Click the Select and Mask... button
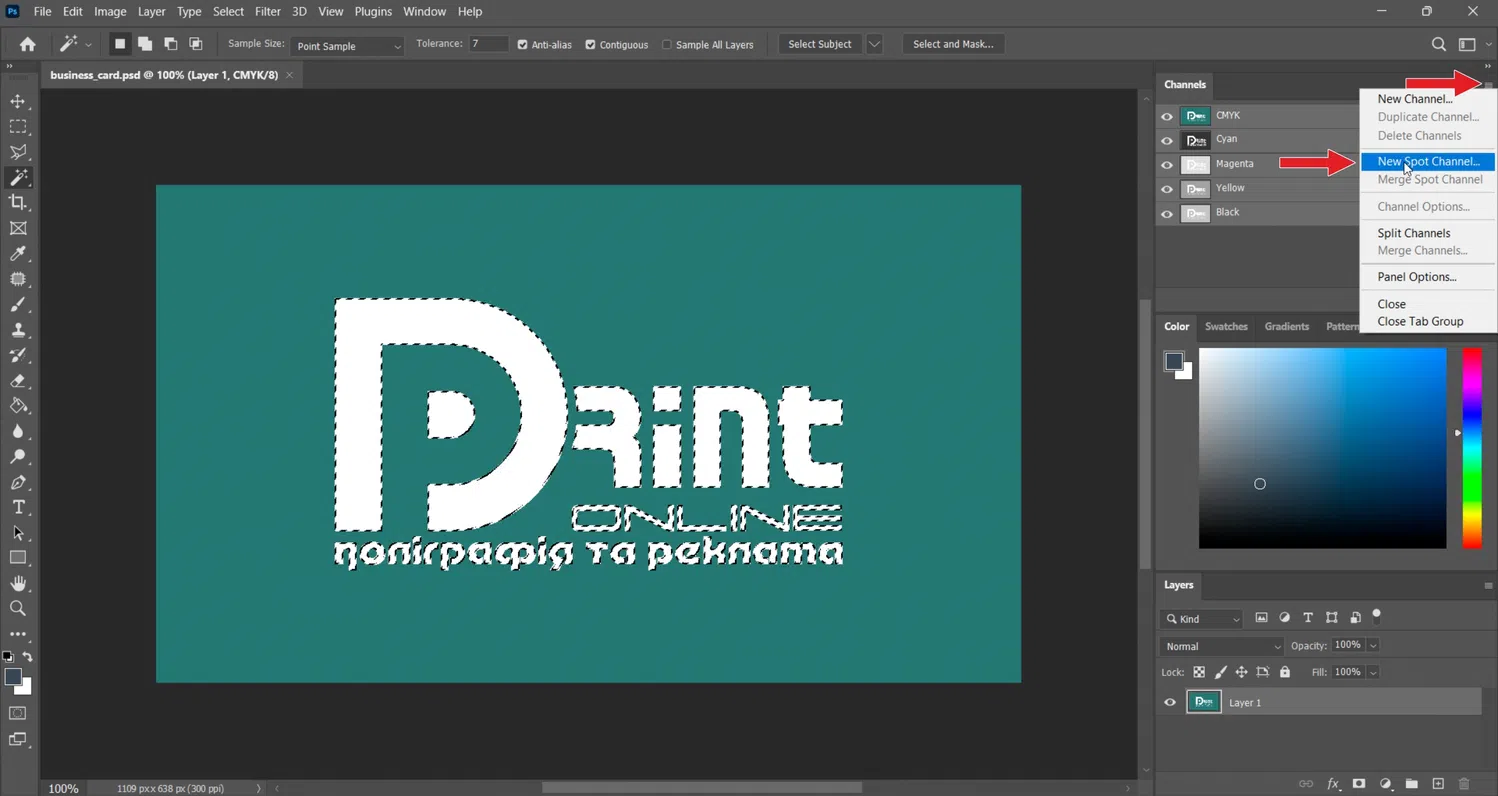Screen dimensions: 1498x796 coord(953,44)
